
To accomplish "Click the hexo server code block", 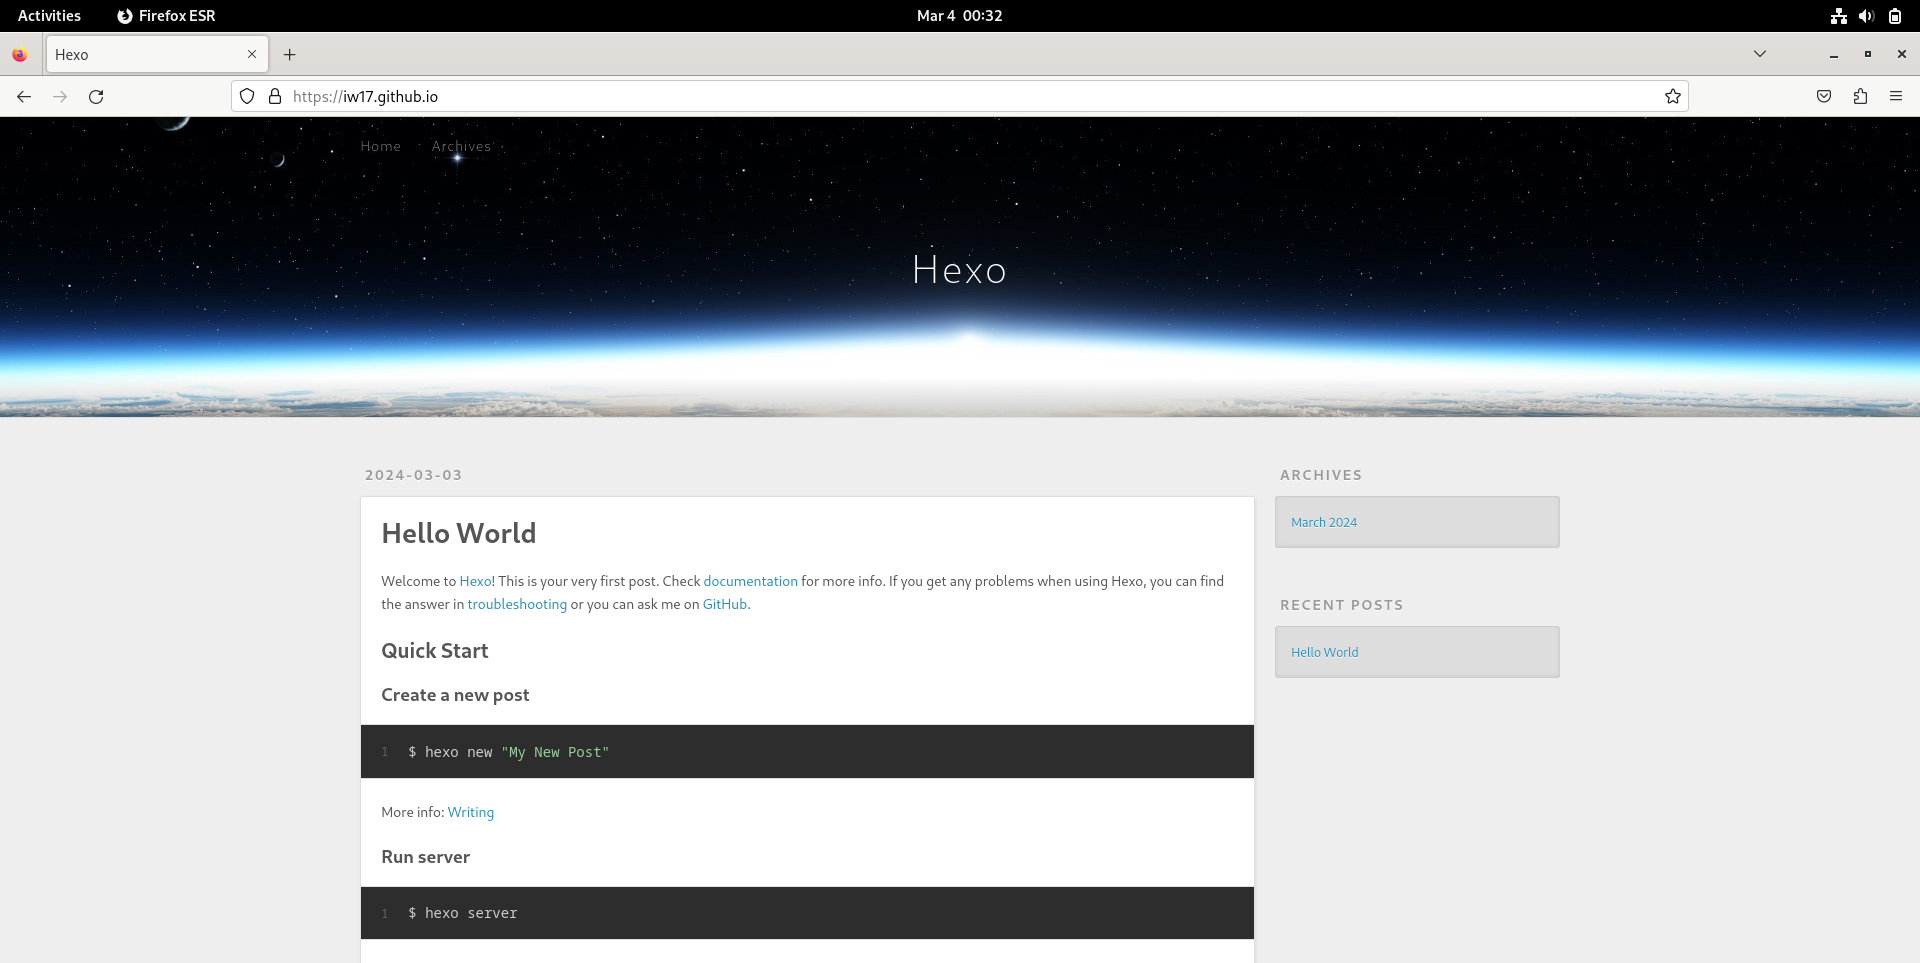I will point(807,913).
